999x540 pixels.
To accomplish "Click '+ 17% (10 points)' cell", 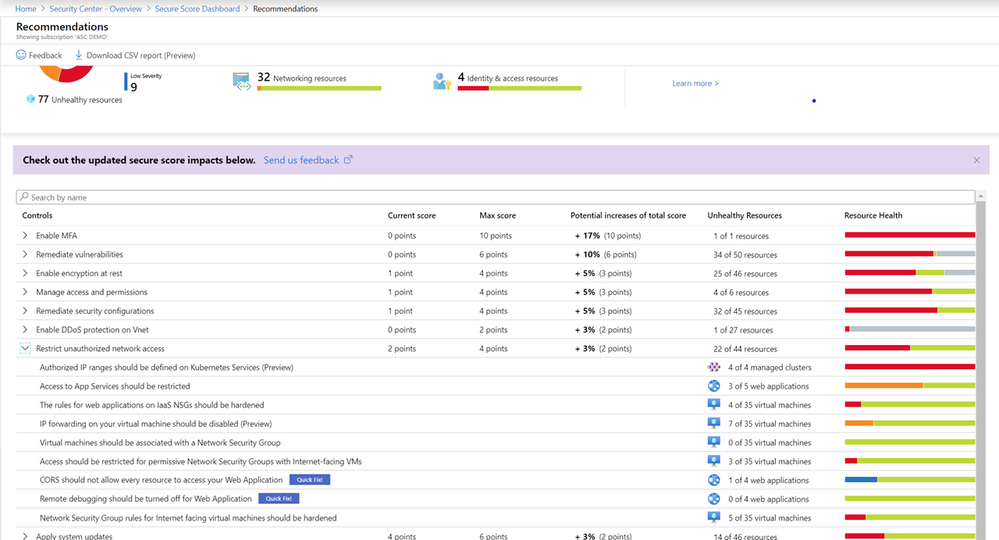I will point(608,236).
